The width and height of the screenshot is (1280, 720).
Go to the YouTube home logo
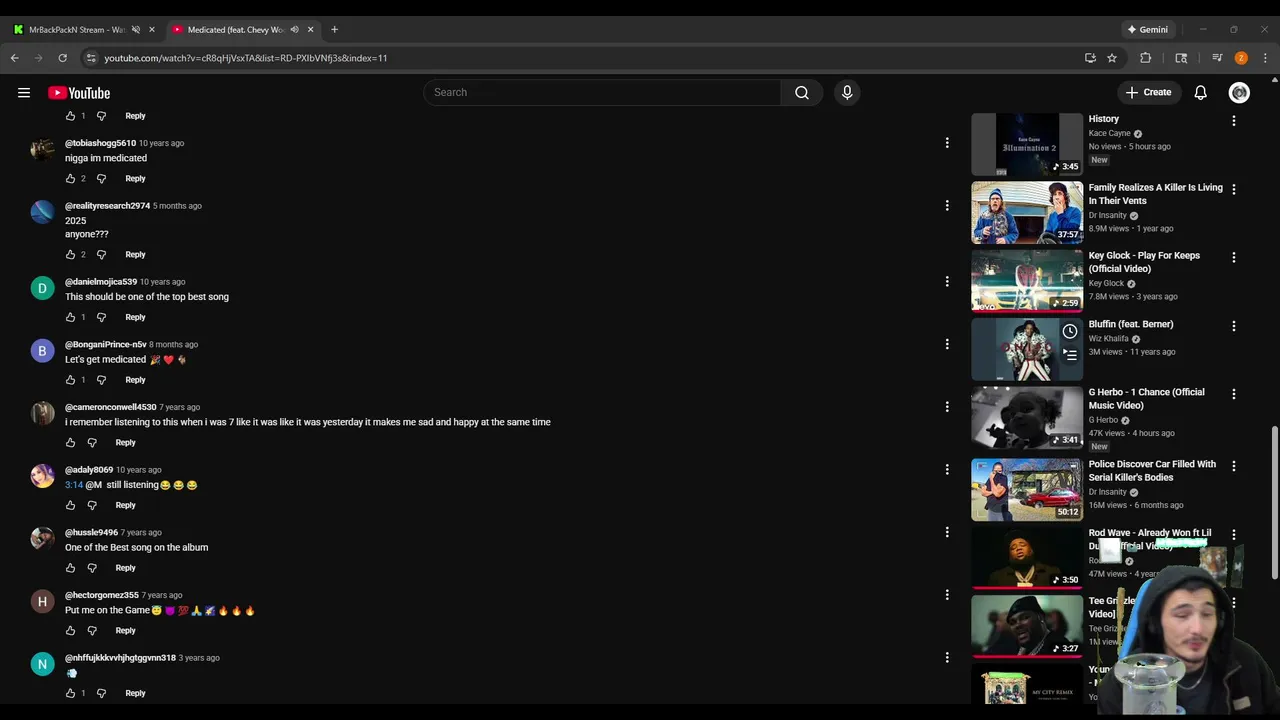click(x=79, y=93)
